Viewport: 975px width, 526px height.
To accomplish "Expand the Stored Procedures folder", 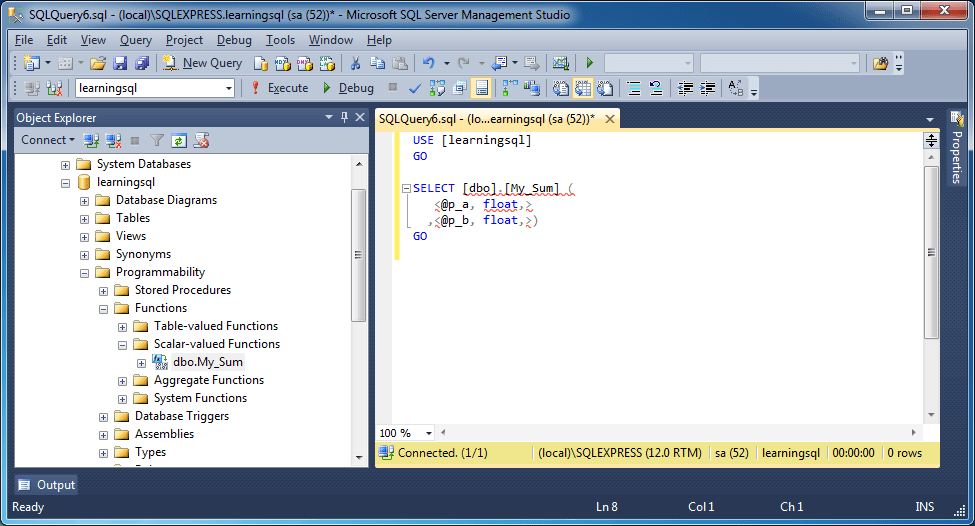I will [103, 291].
